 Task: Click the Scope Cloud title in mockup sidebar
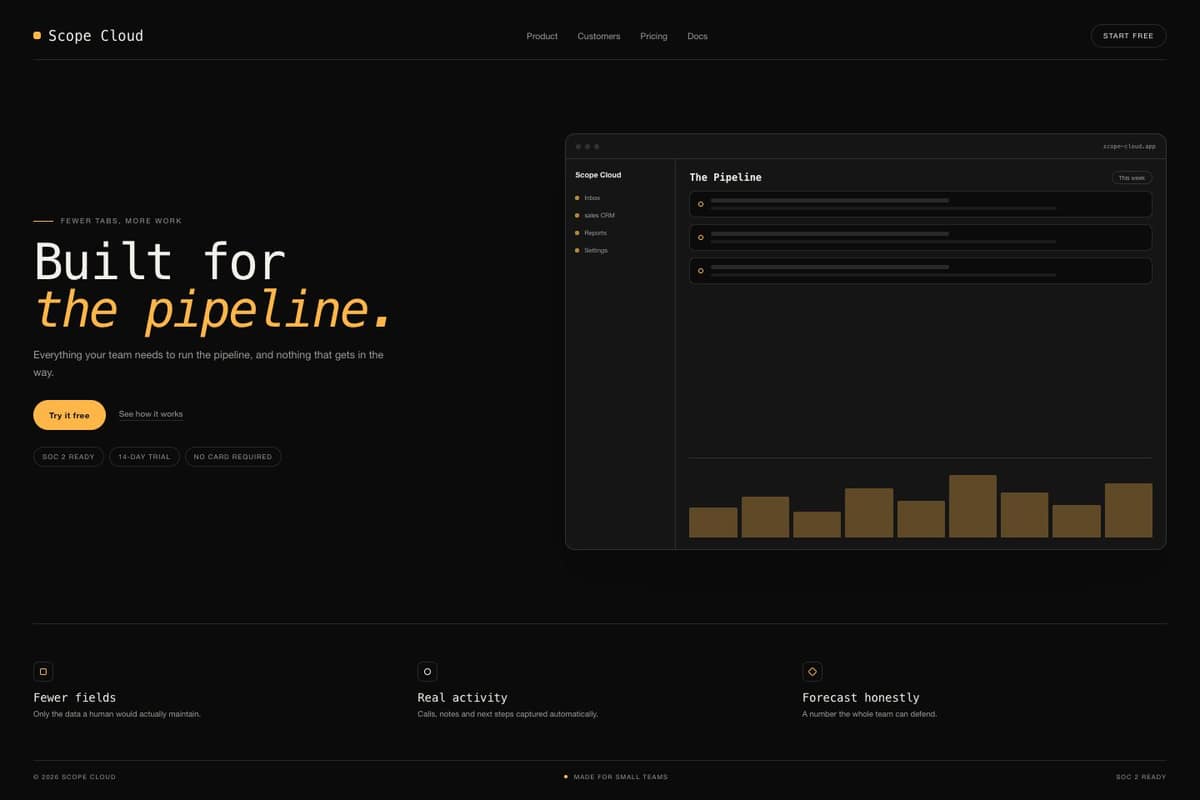[598, 175]
